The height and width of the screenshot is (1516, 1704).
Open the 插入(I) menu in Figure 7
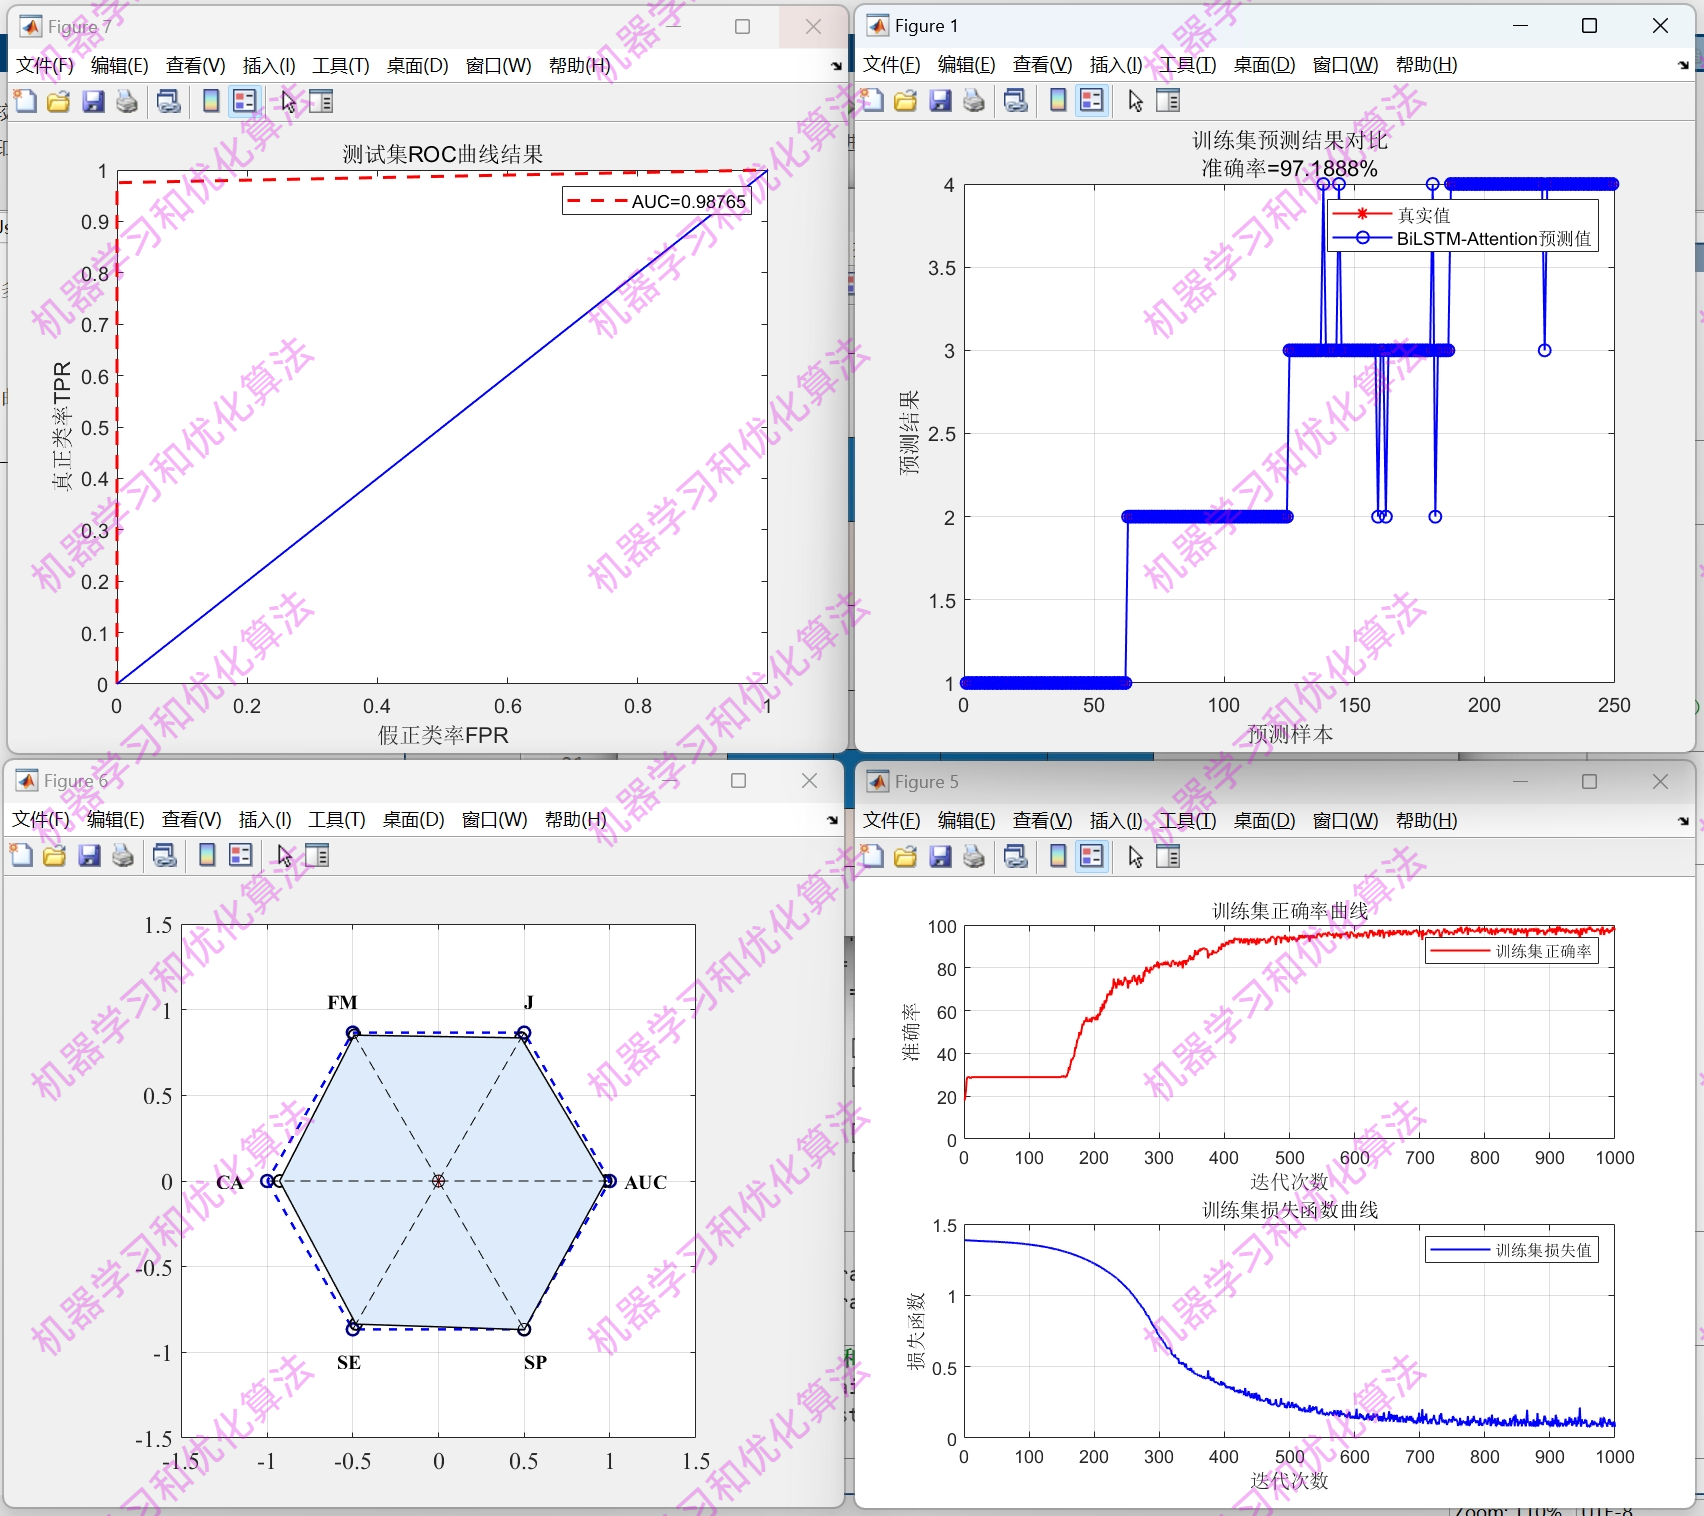[x=267, y=65]
